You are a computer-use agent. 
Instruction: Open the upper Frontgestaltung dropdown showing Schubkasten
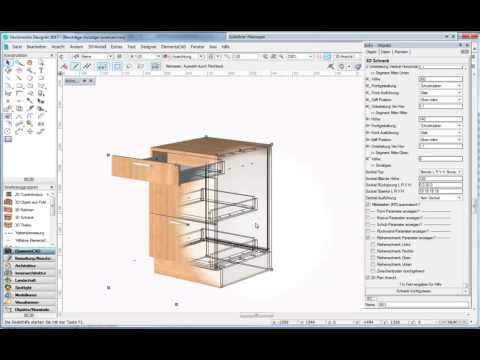(440, 86)
